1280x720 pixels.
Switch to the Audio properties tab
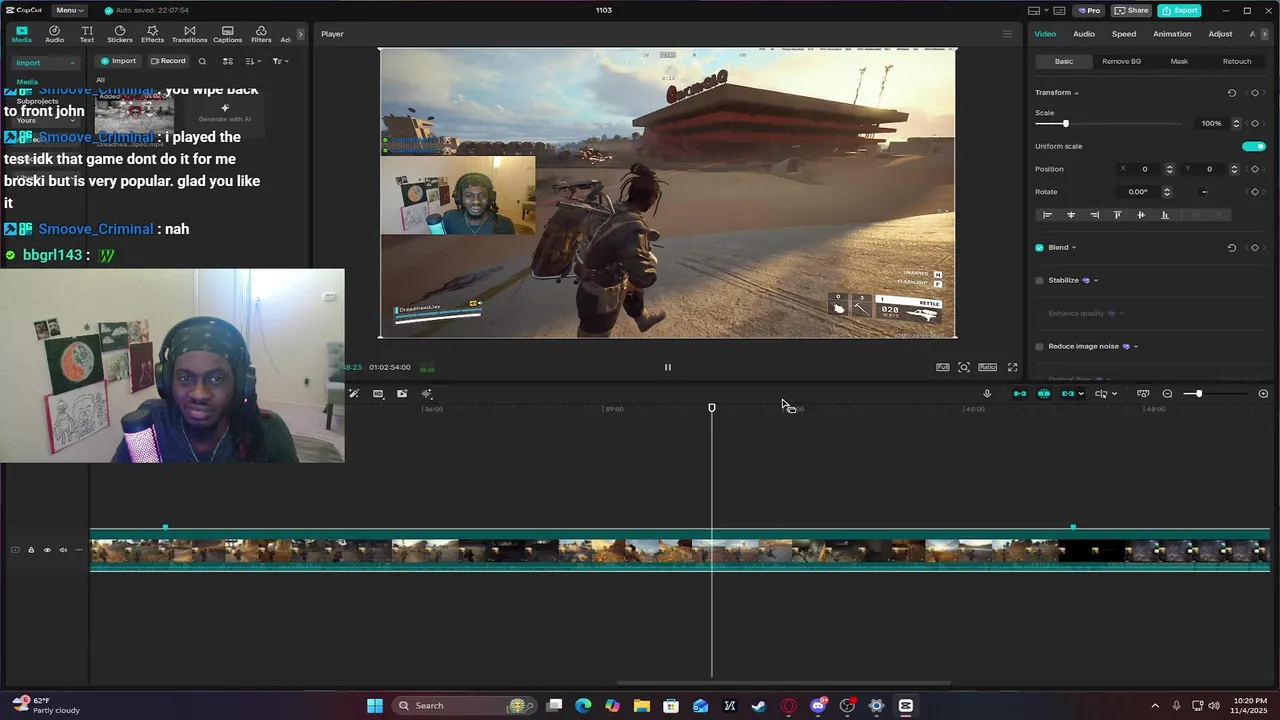[1084, 34]
